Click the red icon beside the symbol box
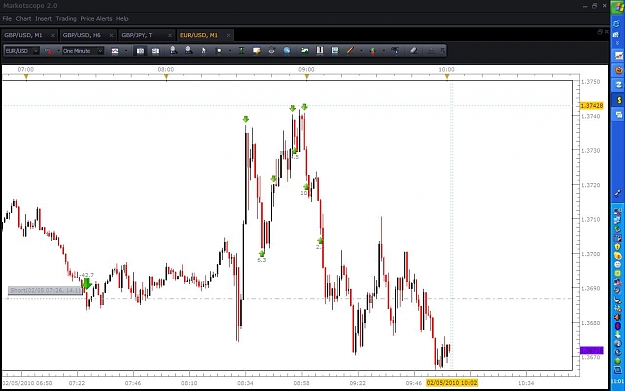Viewport: 625px width, 391px height. click(x=48, y=51)
